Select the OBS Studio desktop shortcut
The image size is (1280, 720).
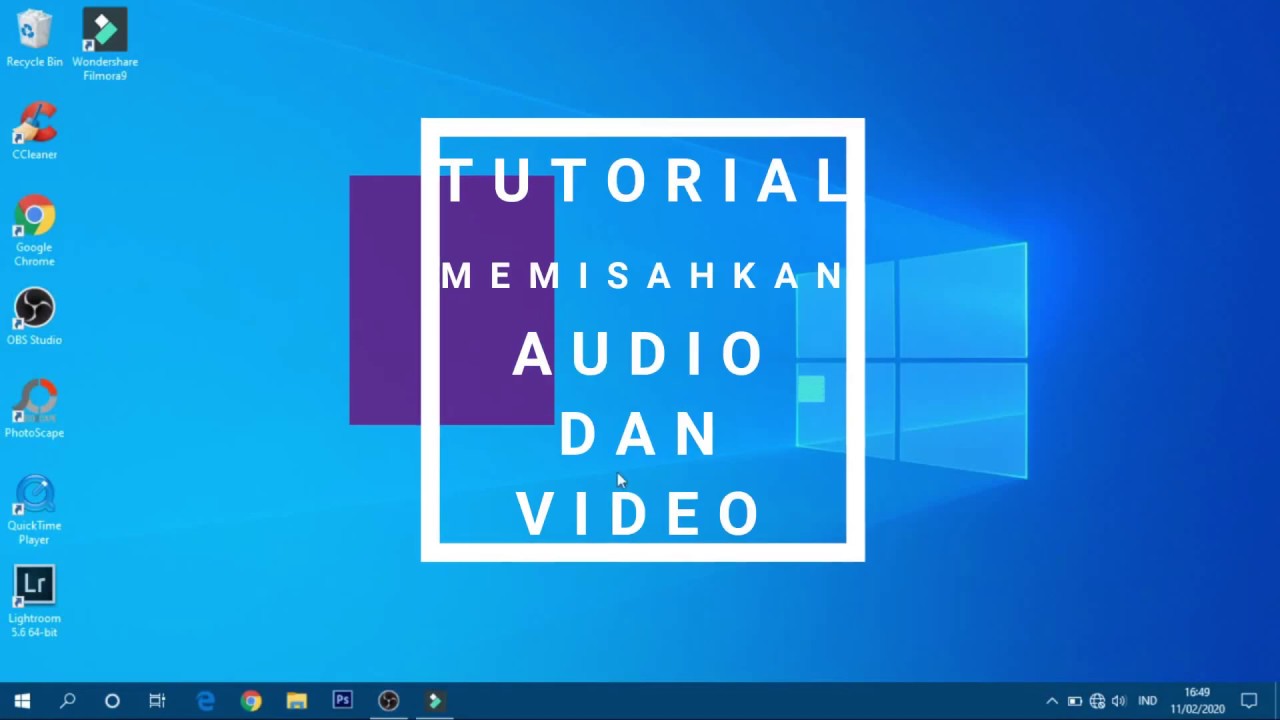(x=34, y=317)
